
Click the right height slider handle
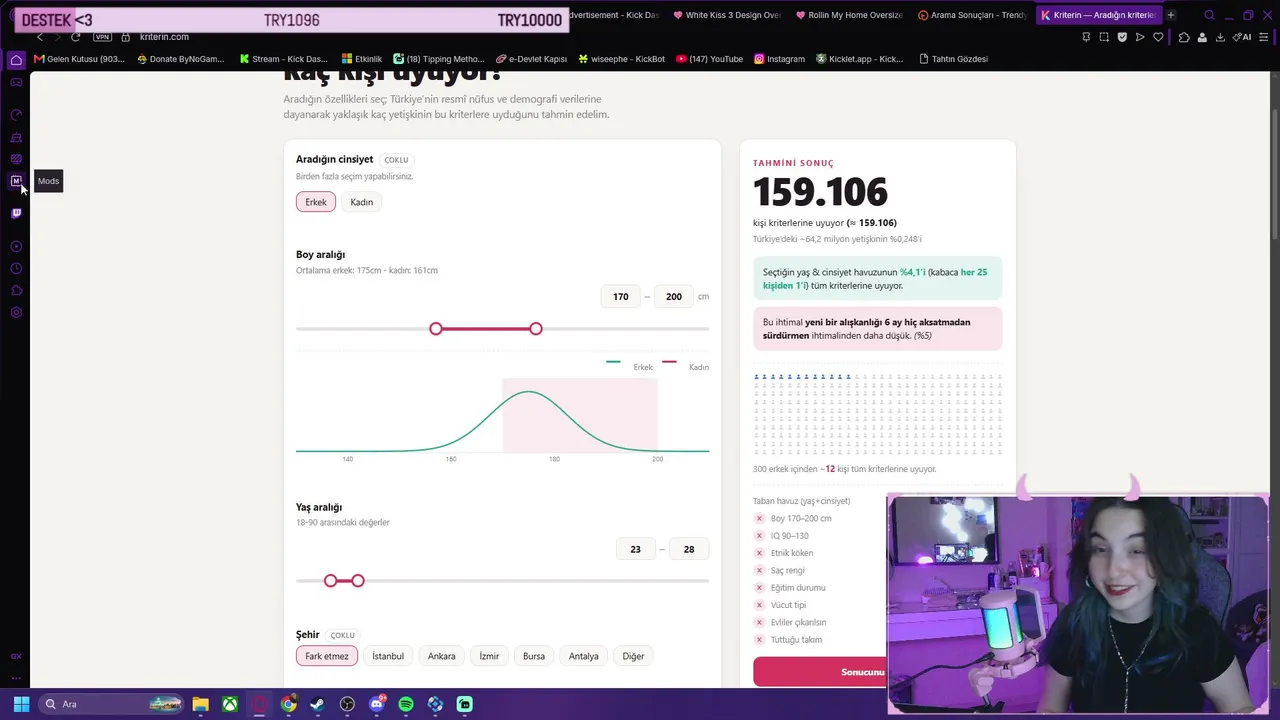pyautogui.click(x=536, y=329)
